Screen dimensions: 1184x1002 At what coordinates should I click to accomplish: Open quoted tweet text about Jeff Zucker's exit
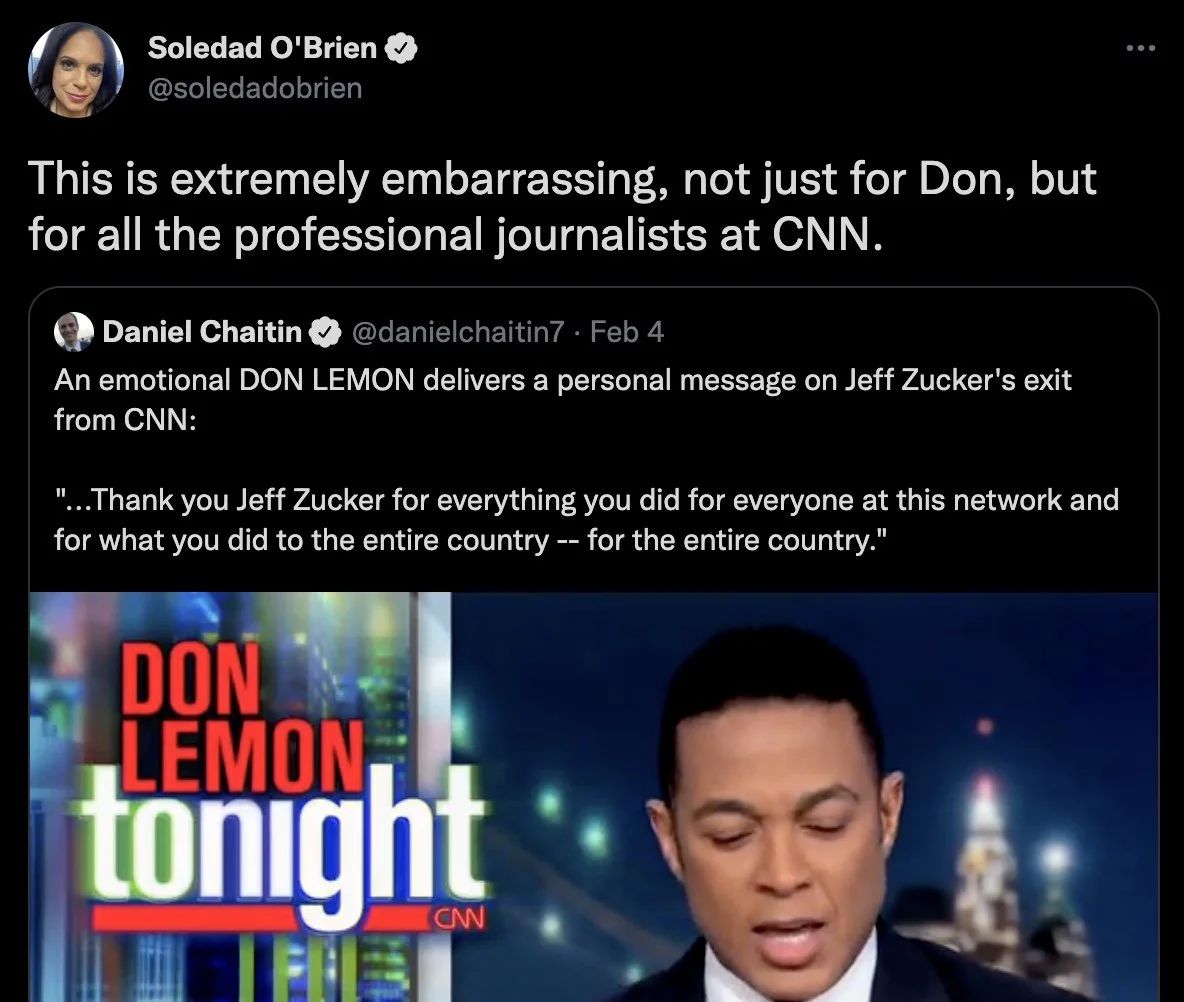click(563, 399)
